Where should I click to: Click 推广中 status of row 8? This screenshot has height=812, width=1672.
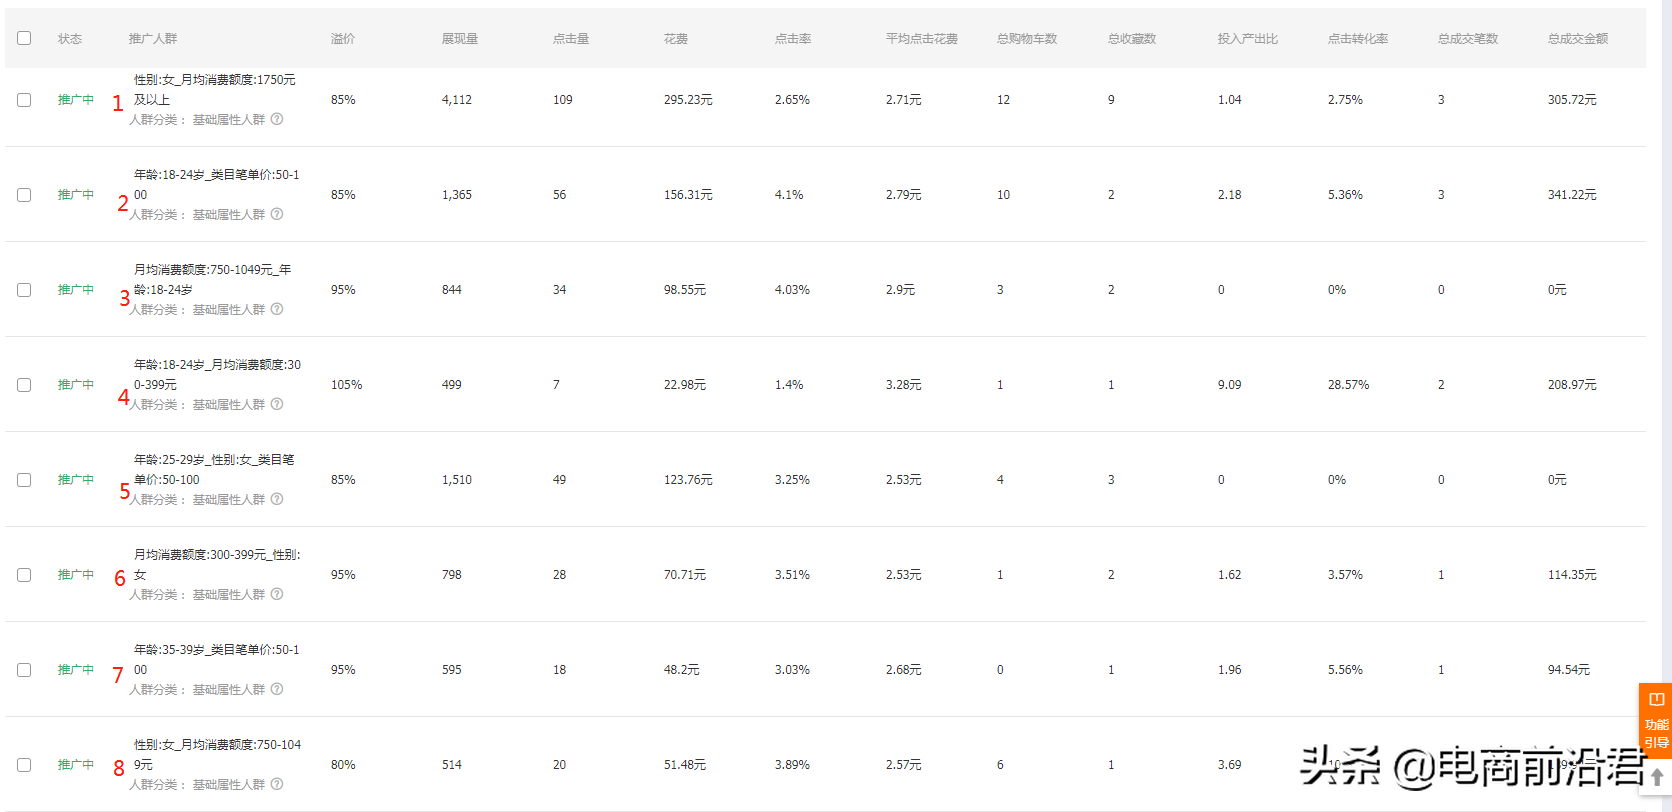(x=76, y=765)
